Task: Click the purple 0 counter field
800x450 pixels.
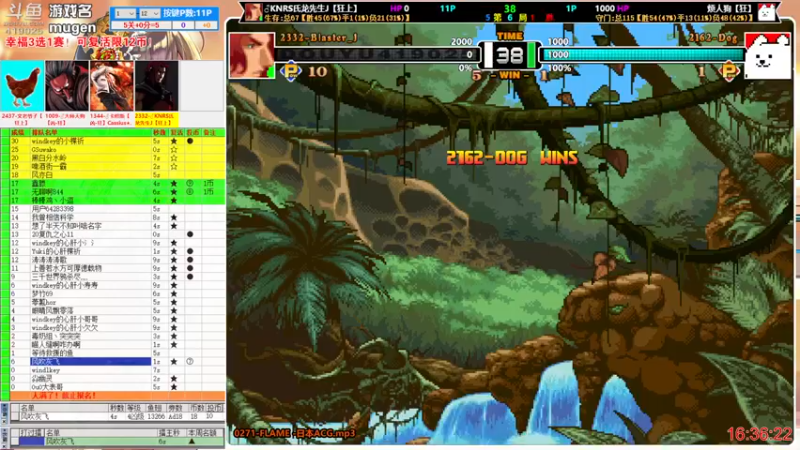Action: [183, 25]
